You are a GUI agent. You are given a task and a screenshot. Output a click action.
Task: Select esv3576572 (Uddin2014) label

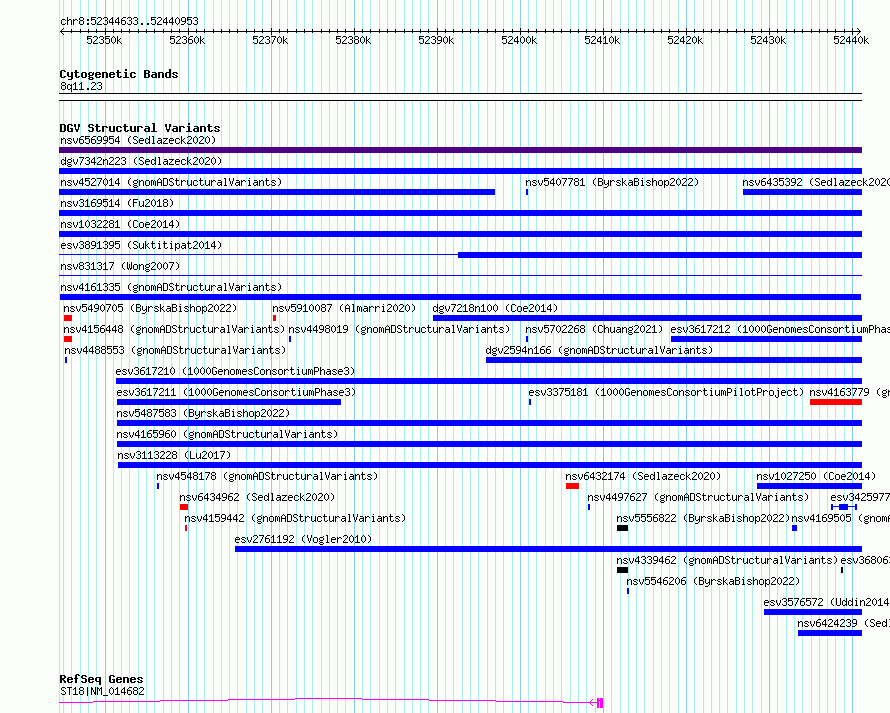click(826, 602)
